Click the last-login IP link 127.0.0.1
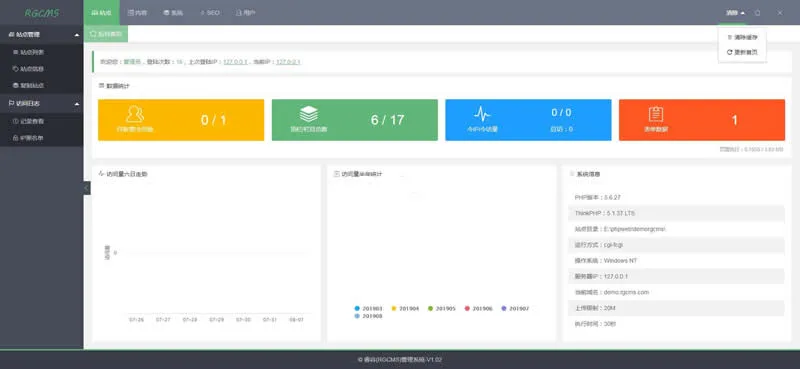800x369 pixels. click(x=236, y=62)
